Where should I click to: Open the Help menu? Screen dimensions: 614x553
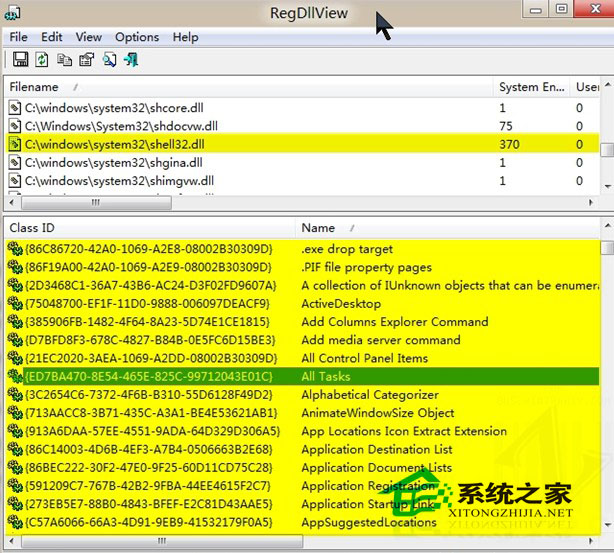(x=186, y=37)
